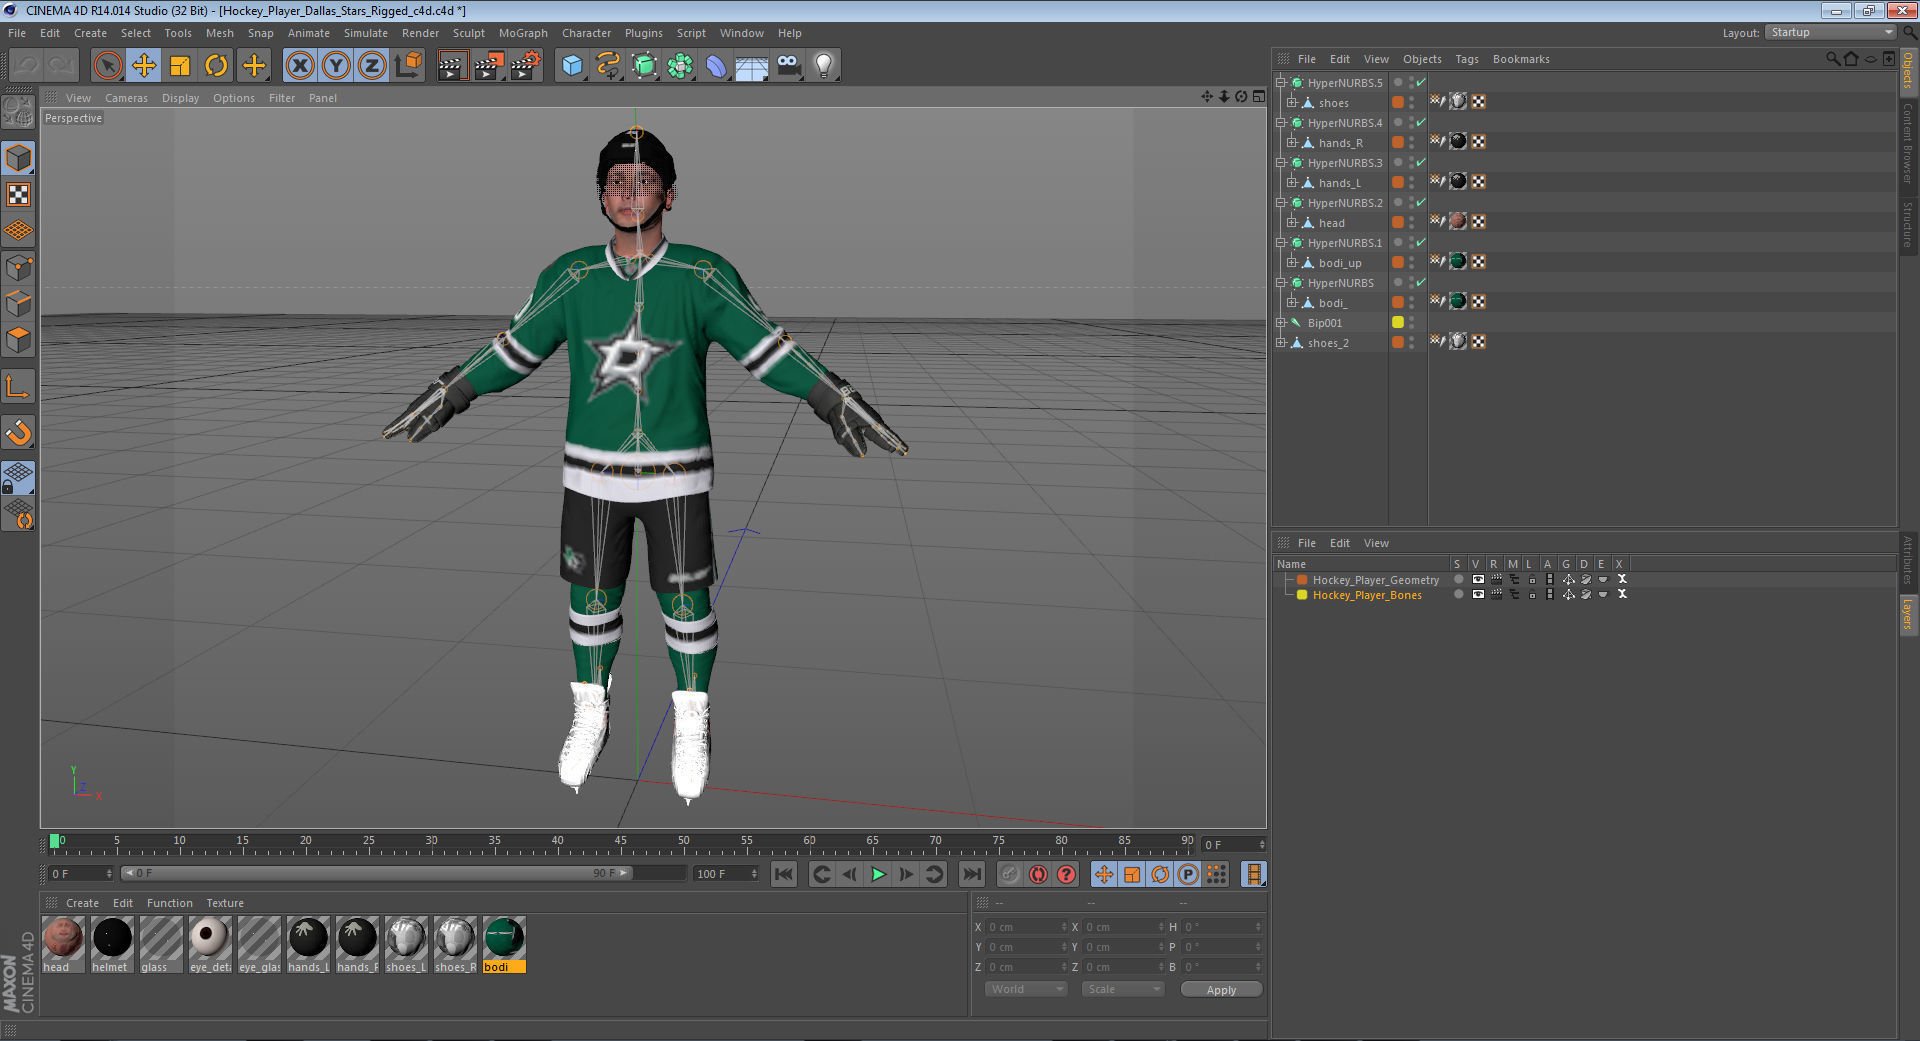This screenshot has width=1920, height=1041.
Task: Click the Live Selection tool icon
Action: [108, 66]
